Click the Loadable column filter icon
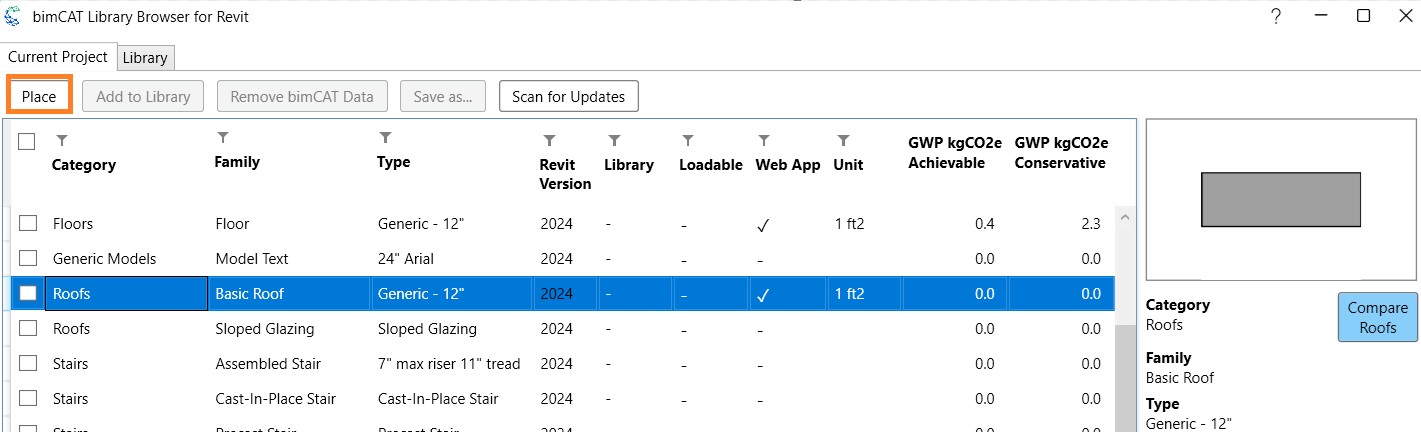The image size is (1421, 432). coord(687,141)
